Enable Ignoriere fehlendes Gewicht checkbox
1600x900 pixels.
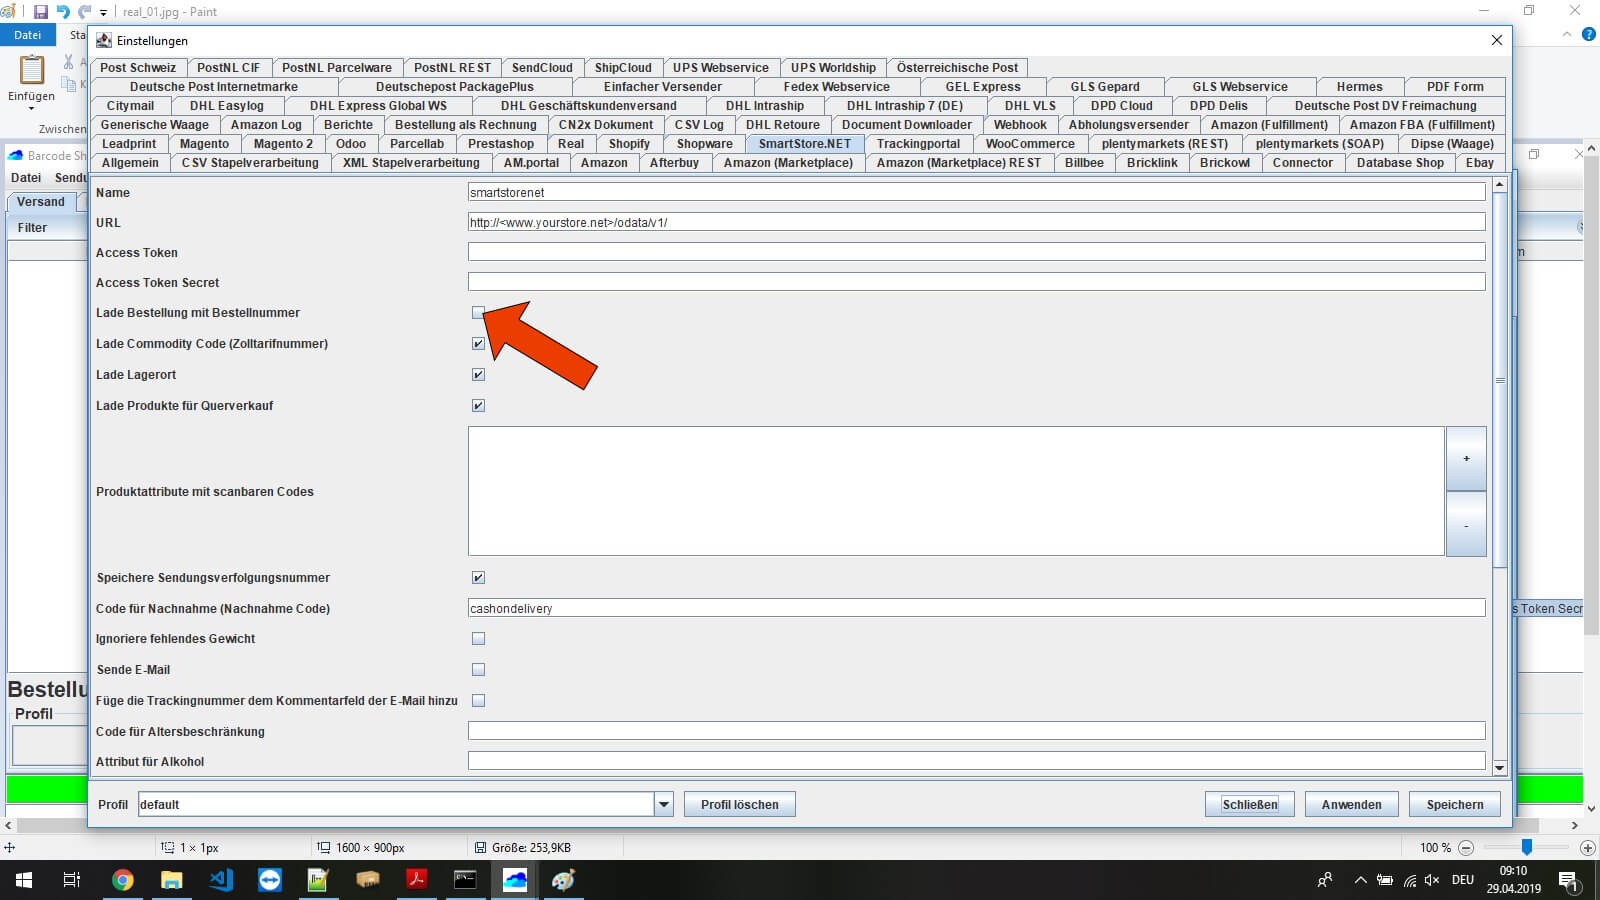point(478,639)
